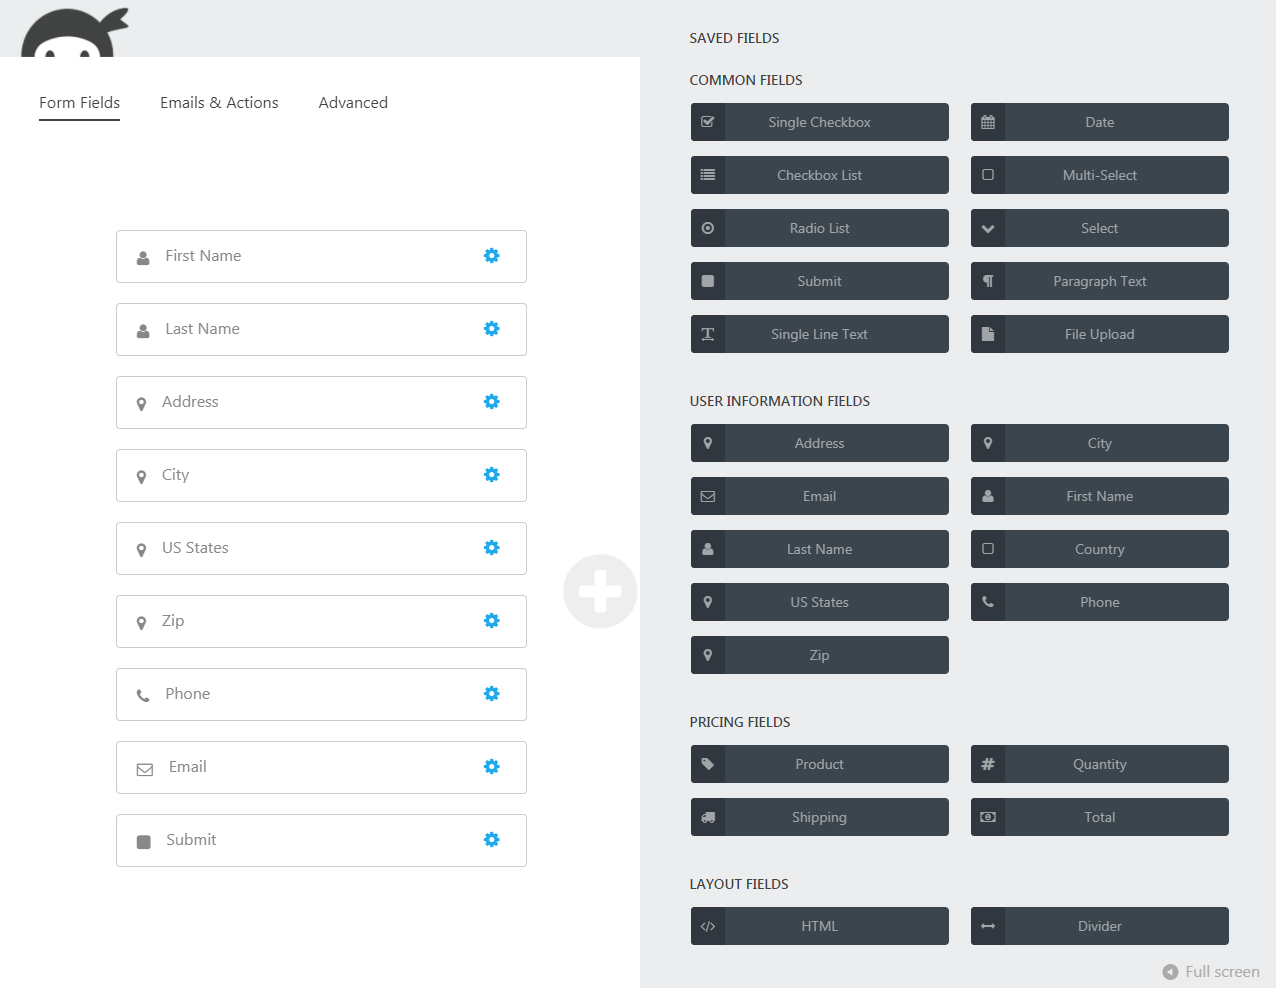The height and width of the screenshot is (988, 1276).
Task: Add a Radio List field
Action: click(819, 228)
